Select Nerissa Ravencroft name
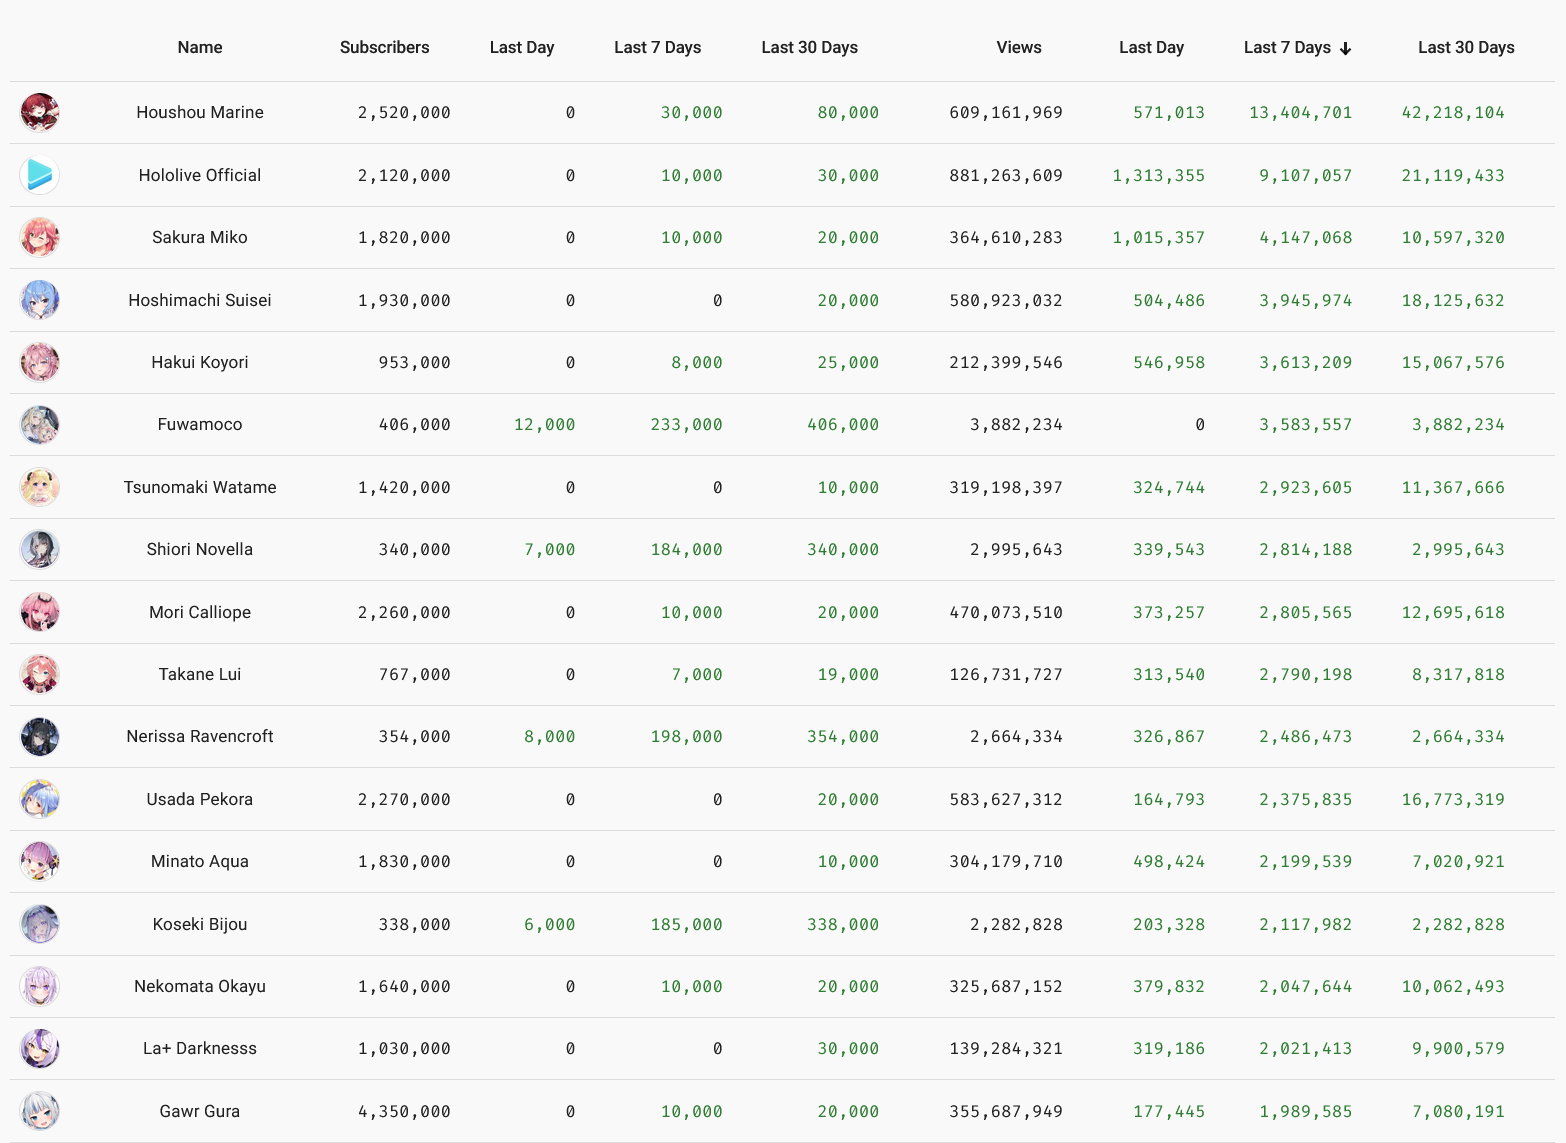The width and height of the screenshot is (1566, 1143). click(x=200, y=736)
